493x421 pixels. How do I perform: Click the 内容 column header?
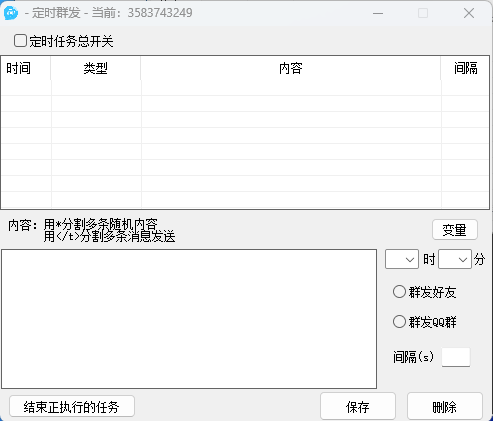click(291, 68)
